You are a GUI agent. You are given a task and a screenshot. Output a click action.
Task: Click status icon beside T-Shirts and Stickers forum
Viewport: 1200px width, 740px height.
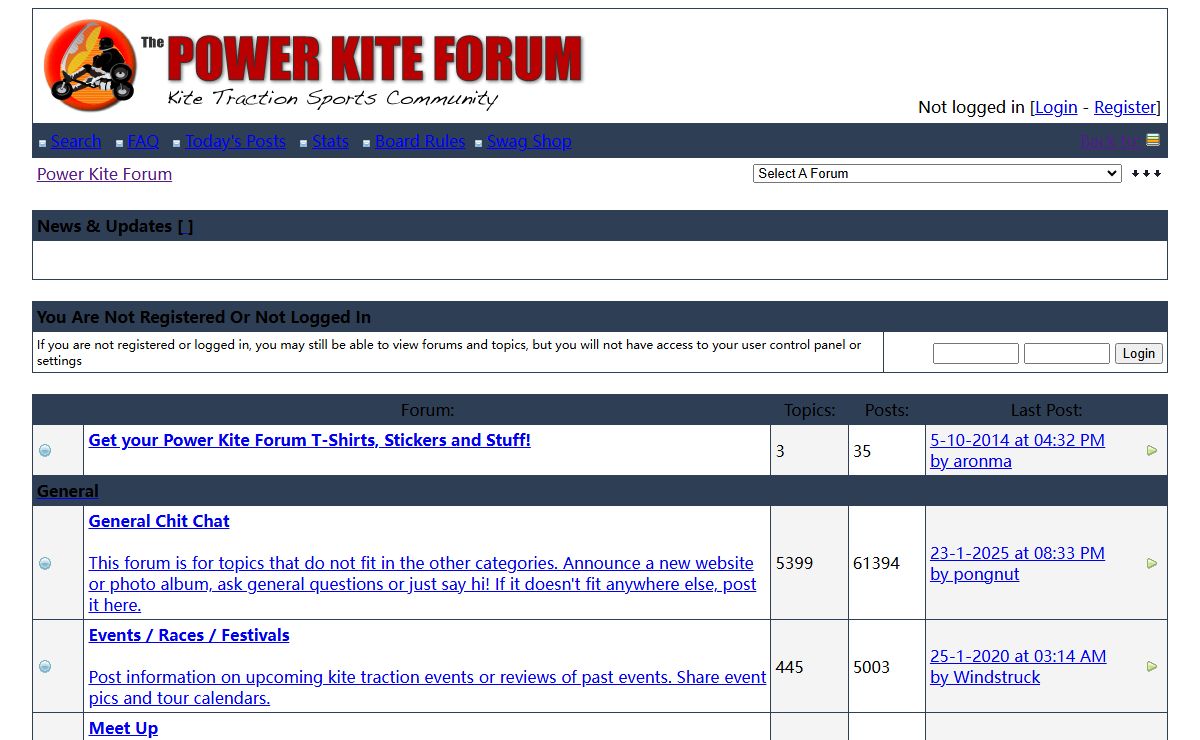45,451
